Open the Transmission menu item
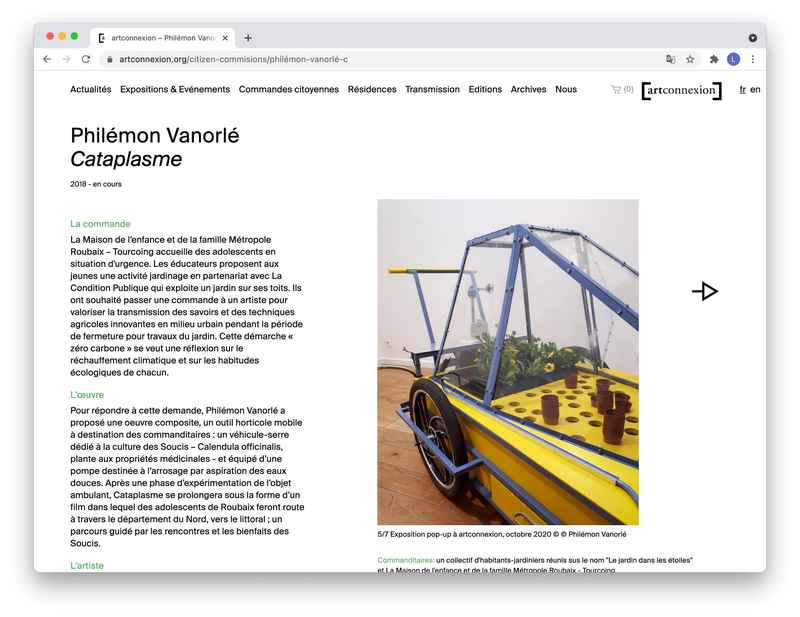The height and width of the screenshot is (617, 800). pos(433,89)
